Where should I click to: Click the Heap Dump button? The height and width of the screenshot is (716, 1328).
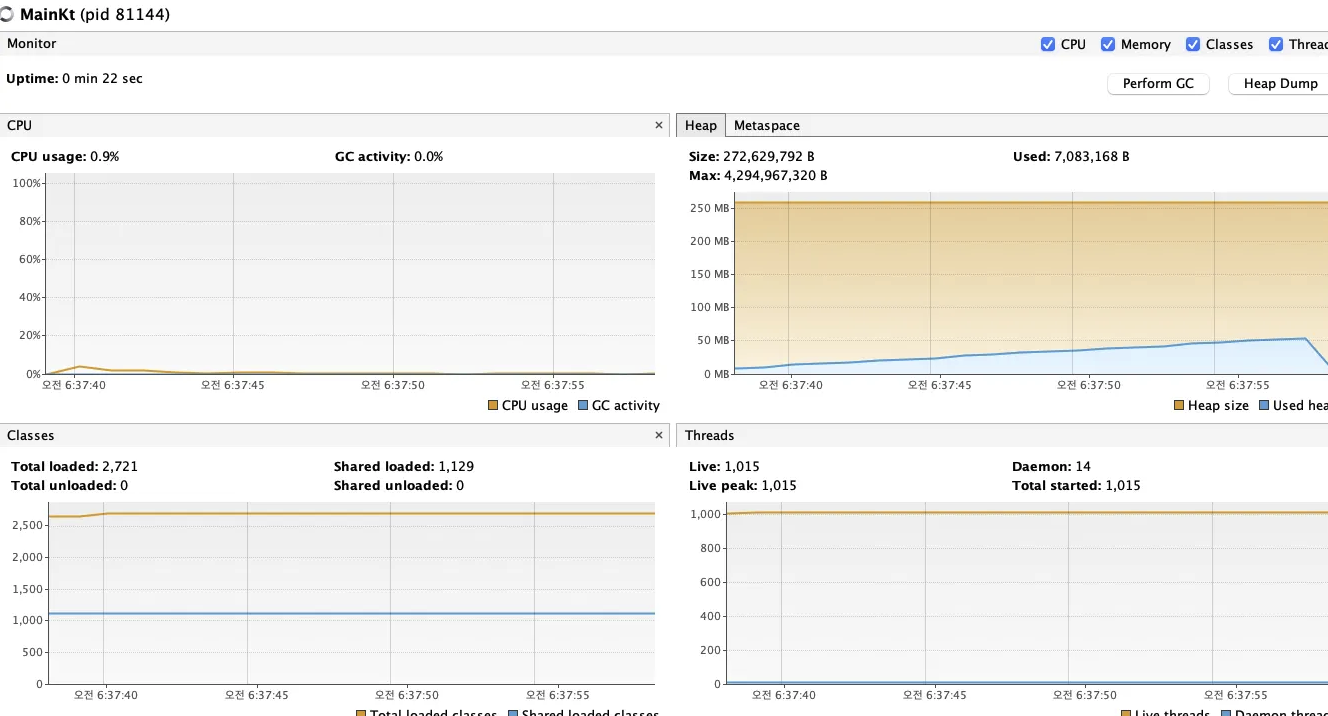(x=1280, y=84)
